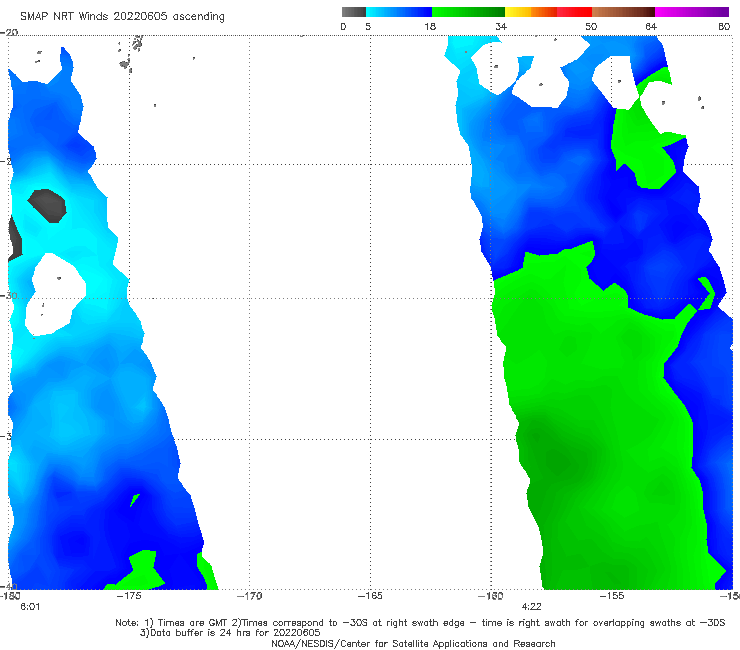
Task: Click the dark gray low-wind patch in left swath
Action: pos(47,205)
